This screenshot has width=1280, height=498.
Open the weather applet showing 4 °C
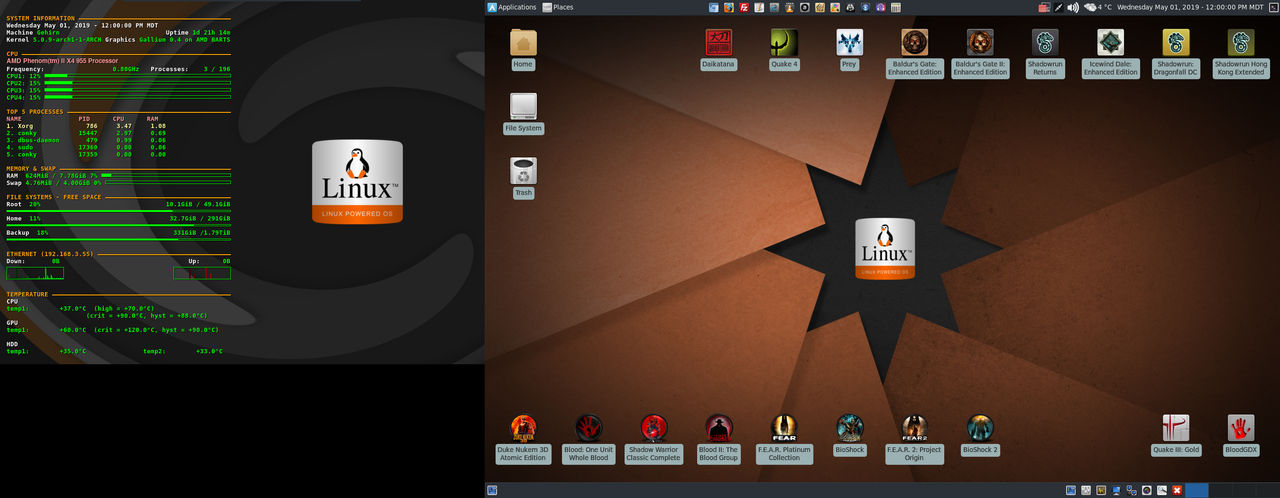point(1098,7)
